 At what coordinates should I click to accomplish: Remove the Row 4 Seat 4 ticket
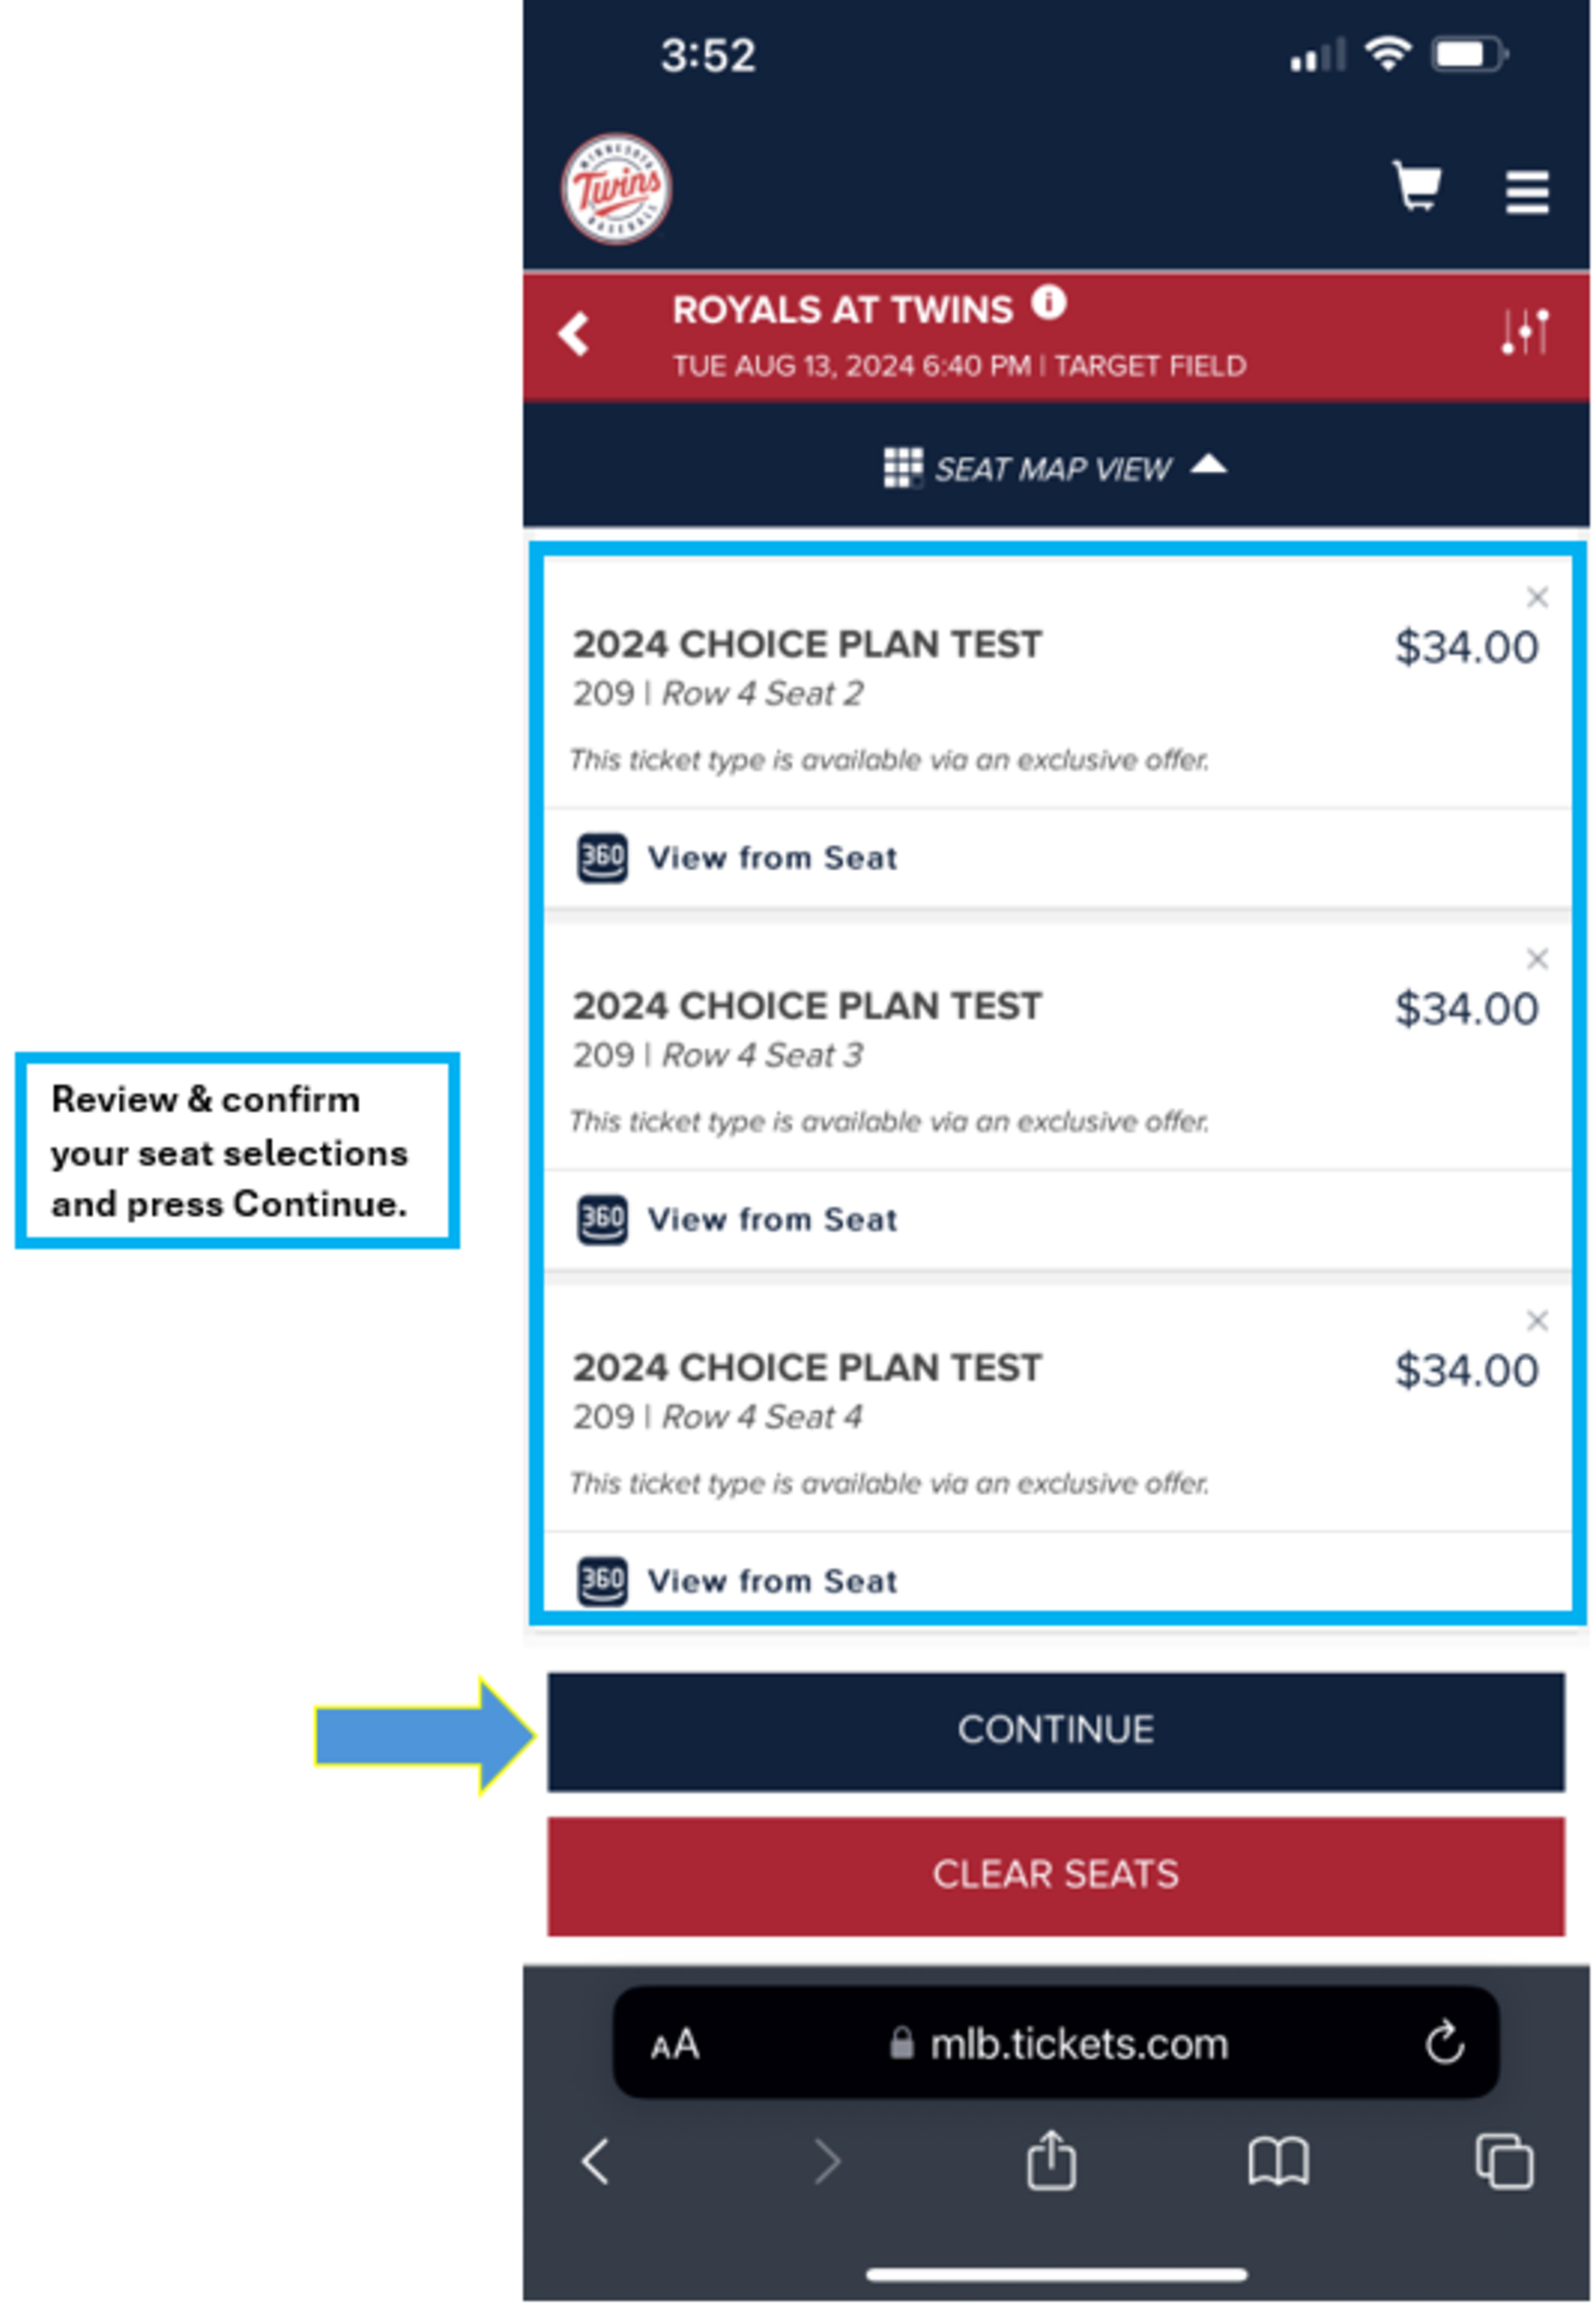tap(1537, 1321)
